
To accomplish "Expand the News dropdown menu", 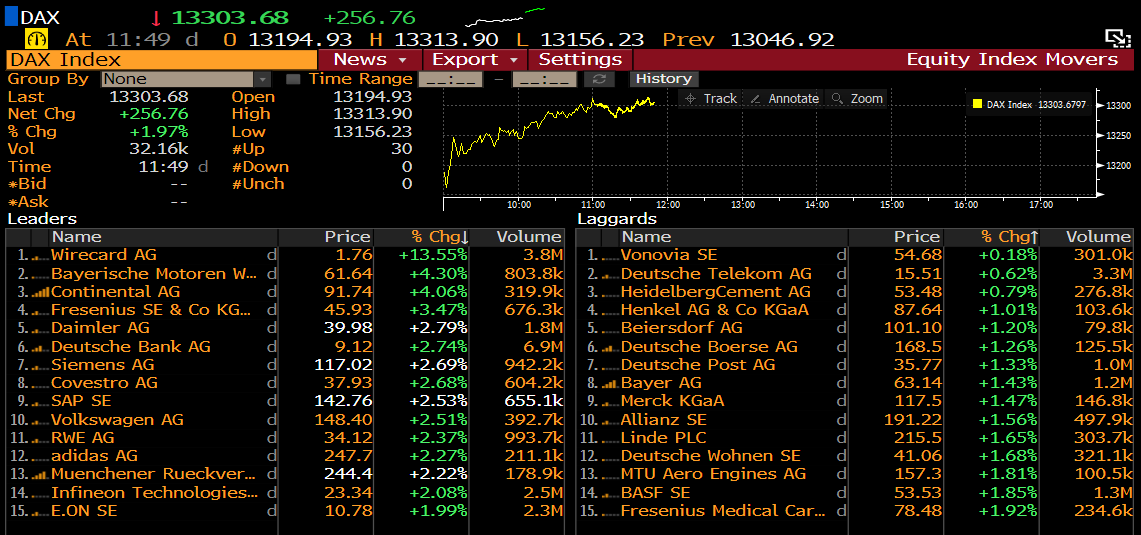I will pos(370,60).
